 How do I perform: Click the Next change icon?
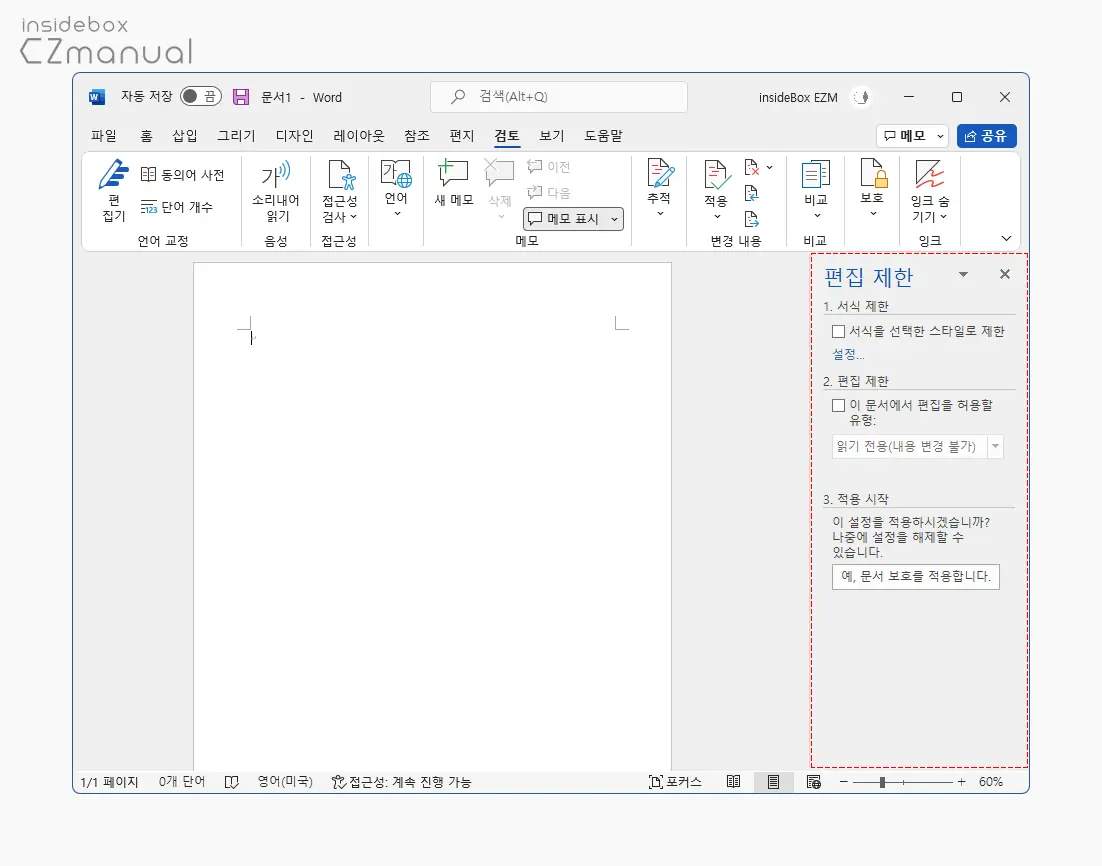[x=751, y=219]
